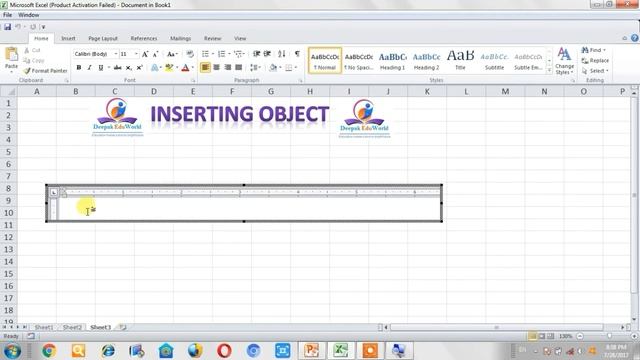Toggle Underline formatting
This screenshot has width=640, height=360.
coord(100,67)
